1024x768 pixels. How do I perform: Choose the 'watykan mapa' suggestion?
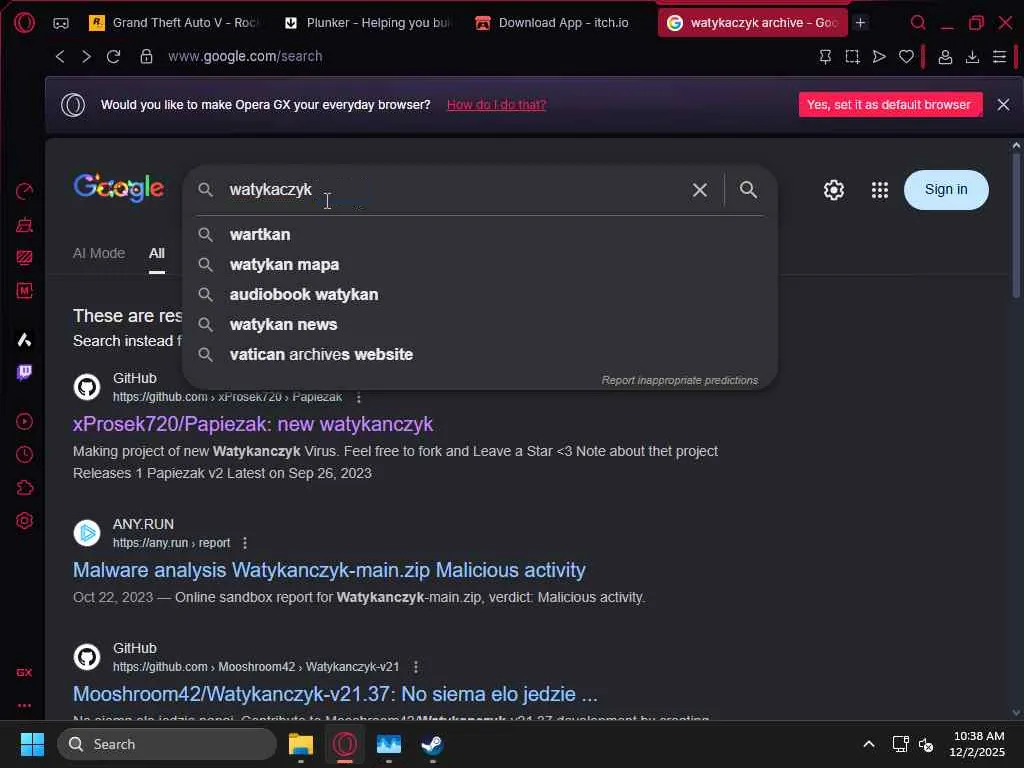coord(479,264)
